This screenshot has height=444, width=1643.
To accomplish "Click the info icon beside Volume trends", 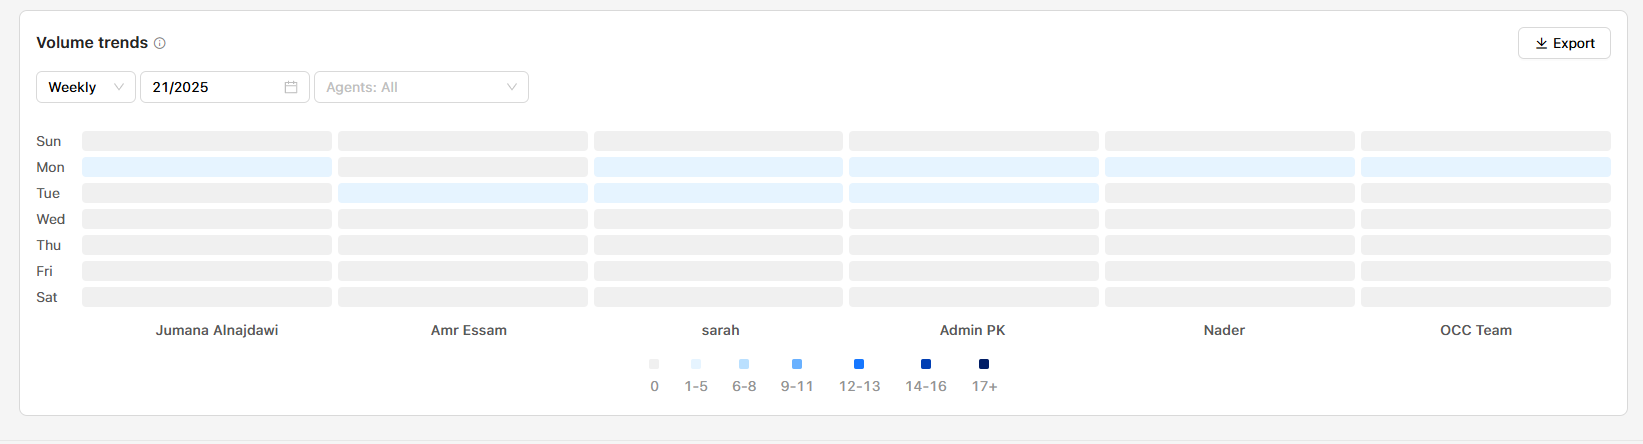I will pyautogui.click(x=160, y=43).
